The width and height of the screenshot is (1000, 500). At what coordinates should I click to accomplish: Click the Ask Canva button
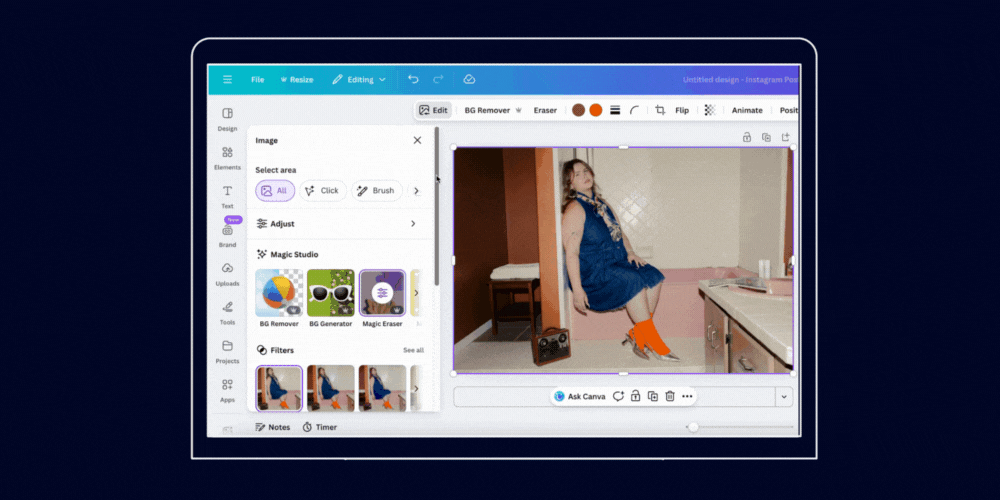[x=580, y=396]
